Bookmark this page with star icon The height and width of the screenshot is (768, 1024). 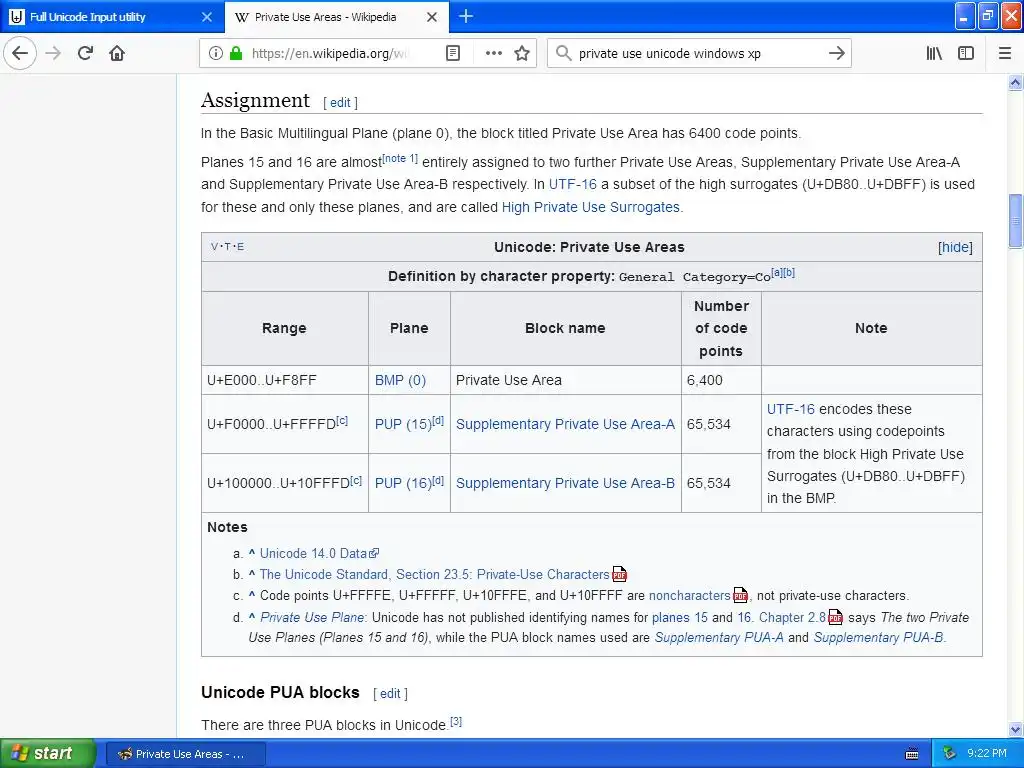(522, 54)
